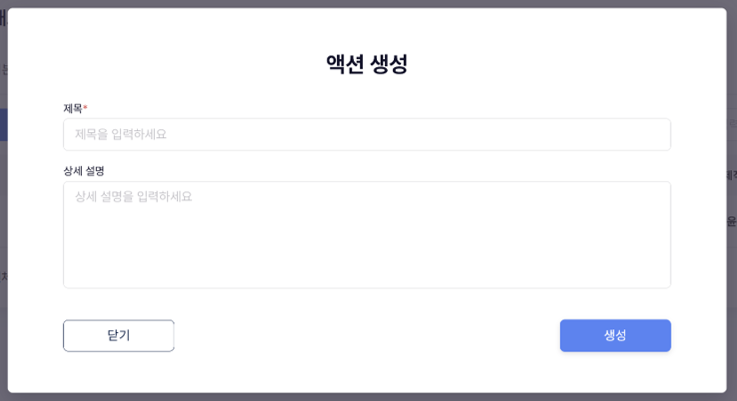
Task: Click the 생성 create button at bottom right
Action: 615,335
